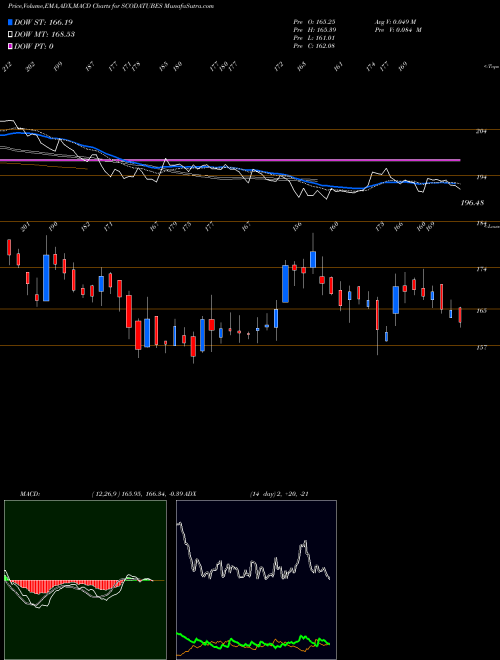Image resolution: width=500 pixels, height=660 pixels.
Task: Select the 'DOW PT: 0' label
Action: (x=34, y=46)
